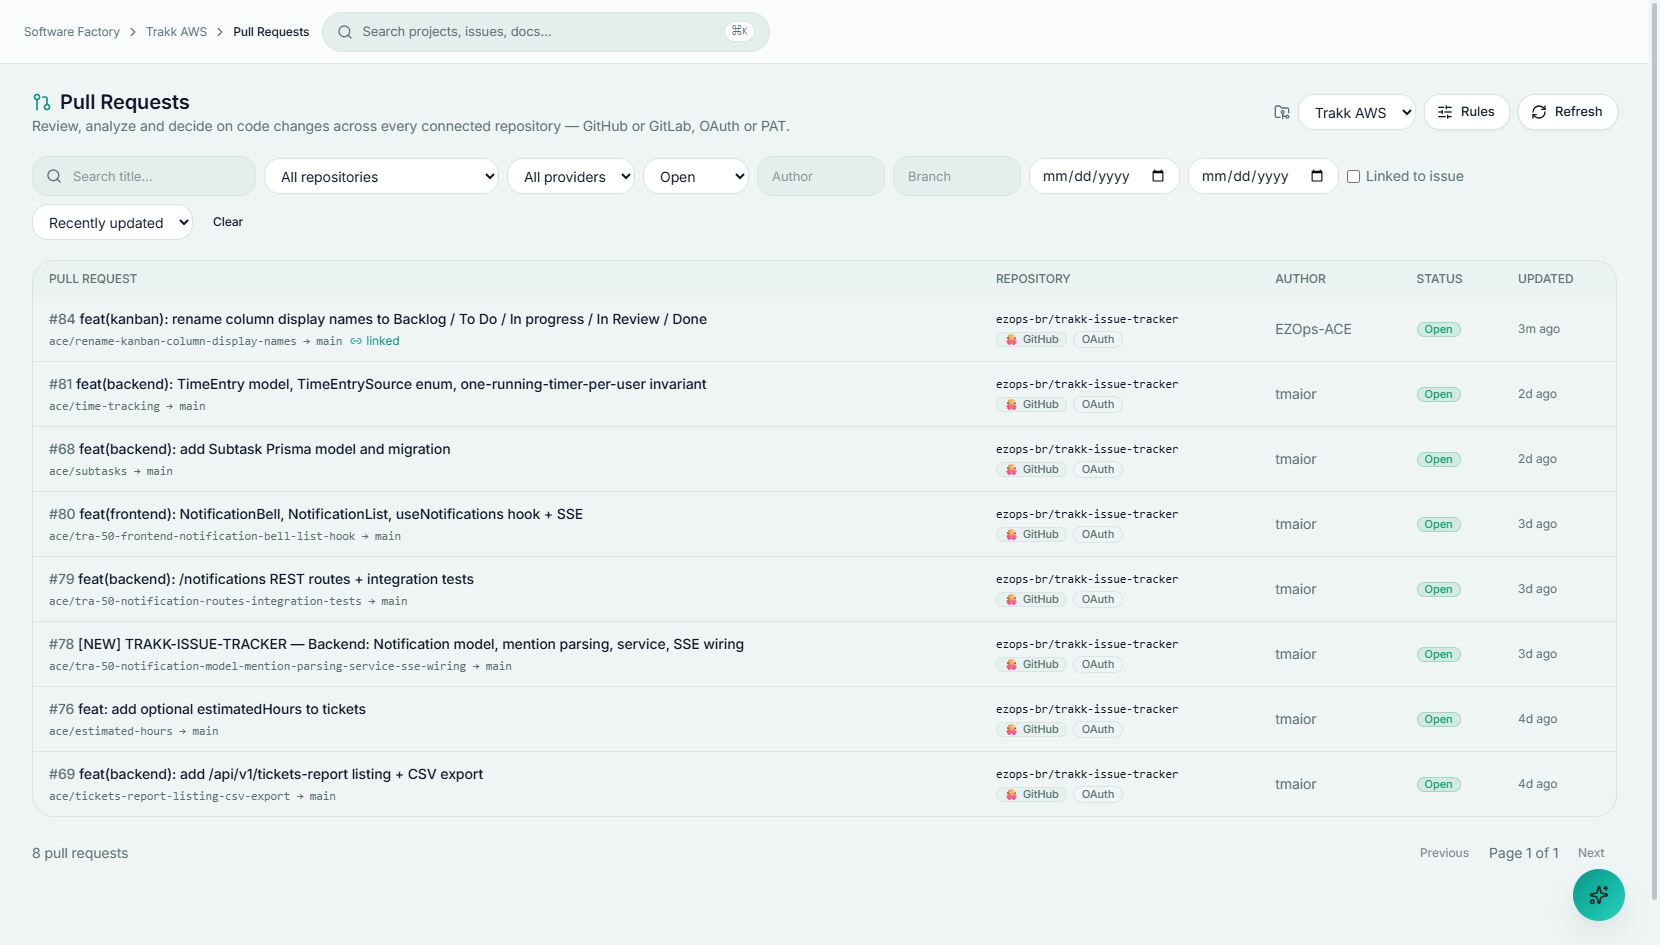Viewport: 1660px width, 945px height.
Task: Open PR #79 notifications REST routes
Action: point(261,579)
